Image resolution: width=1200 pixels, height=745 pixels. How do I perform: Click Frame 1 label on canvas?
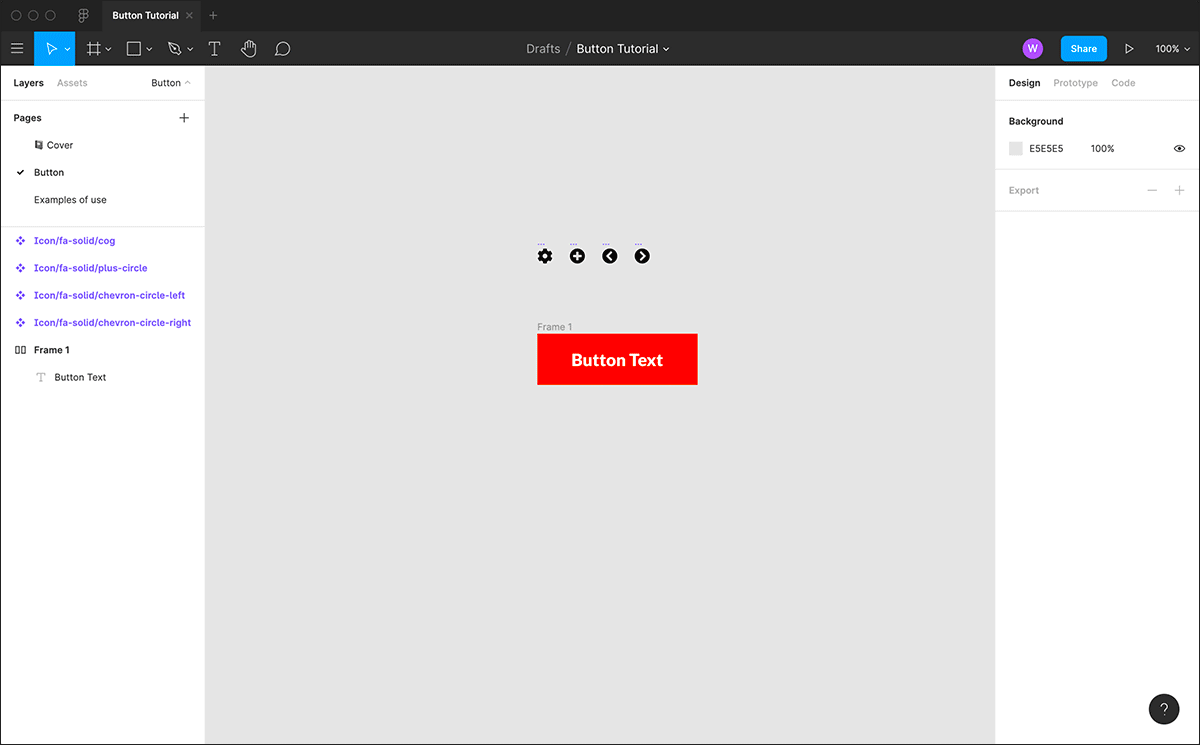click(x=554, y=327)
